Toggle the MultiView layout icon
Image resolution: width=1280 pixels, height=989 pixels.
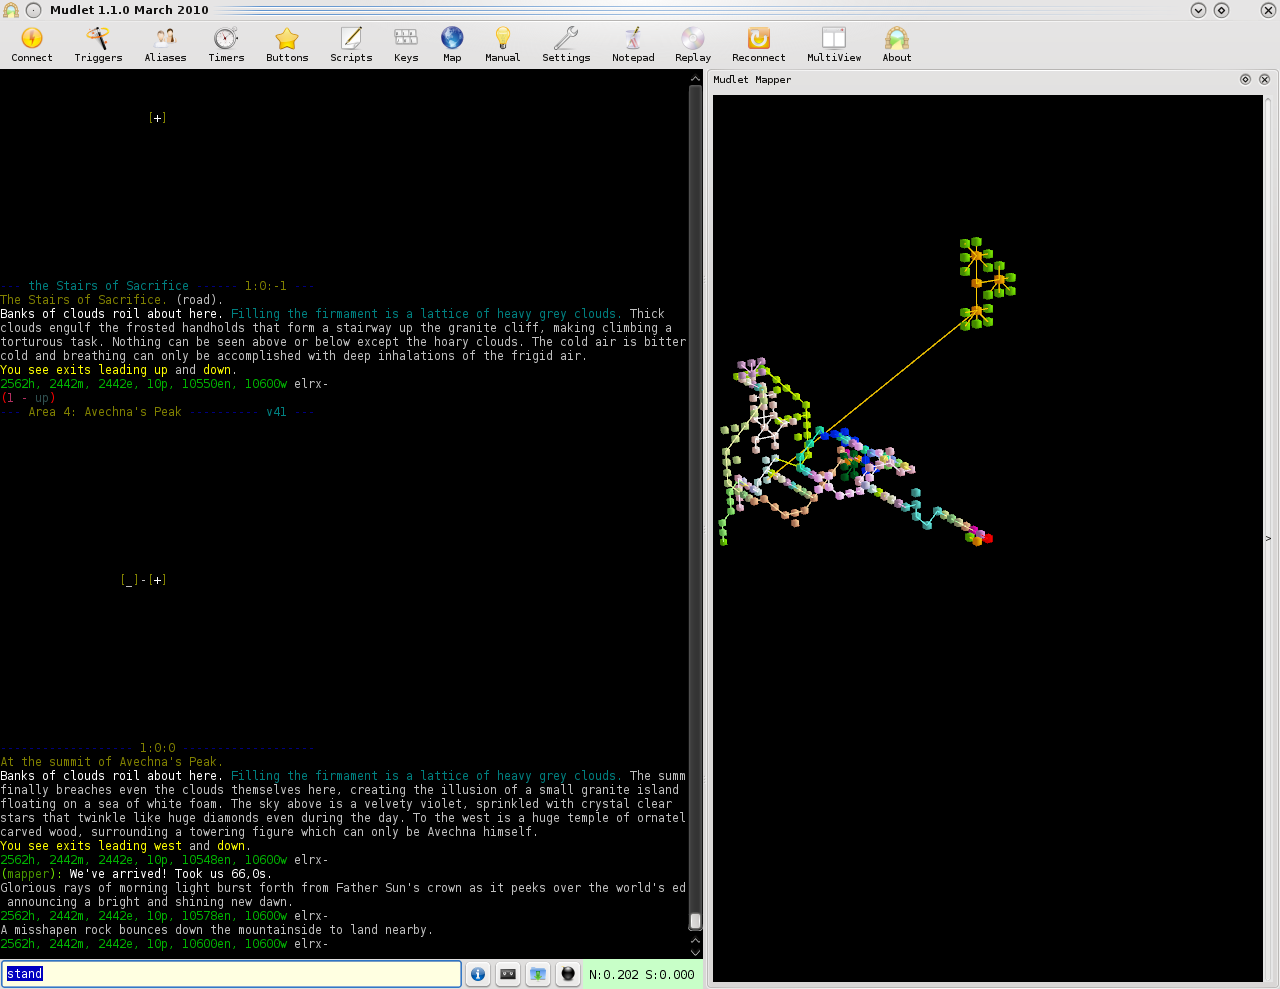tap(834, 45)
